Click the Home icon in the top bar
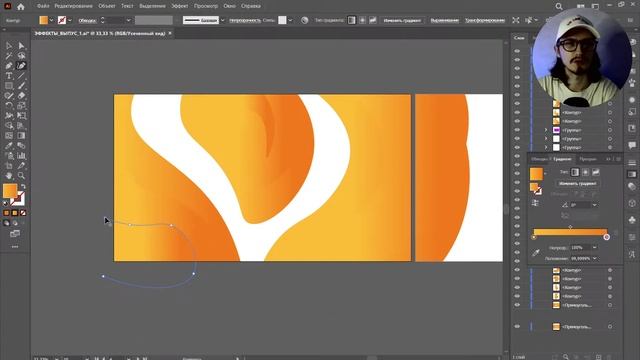This screenshot has width=640, height=360. pos(21,7)
